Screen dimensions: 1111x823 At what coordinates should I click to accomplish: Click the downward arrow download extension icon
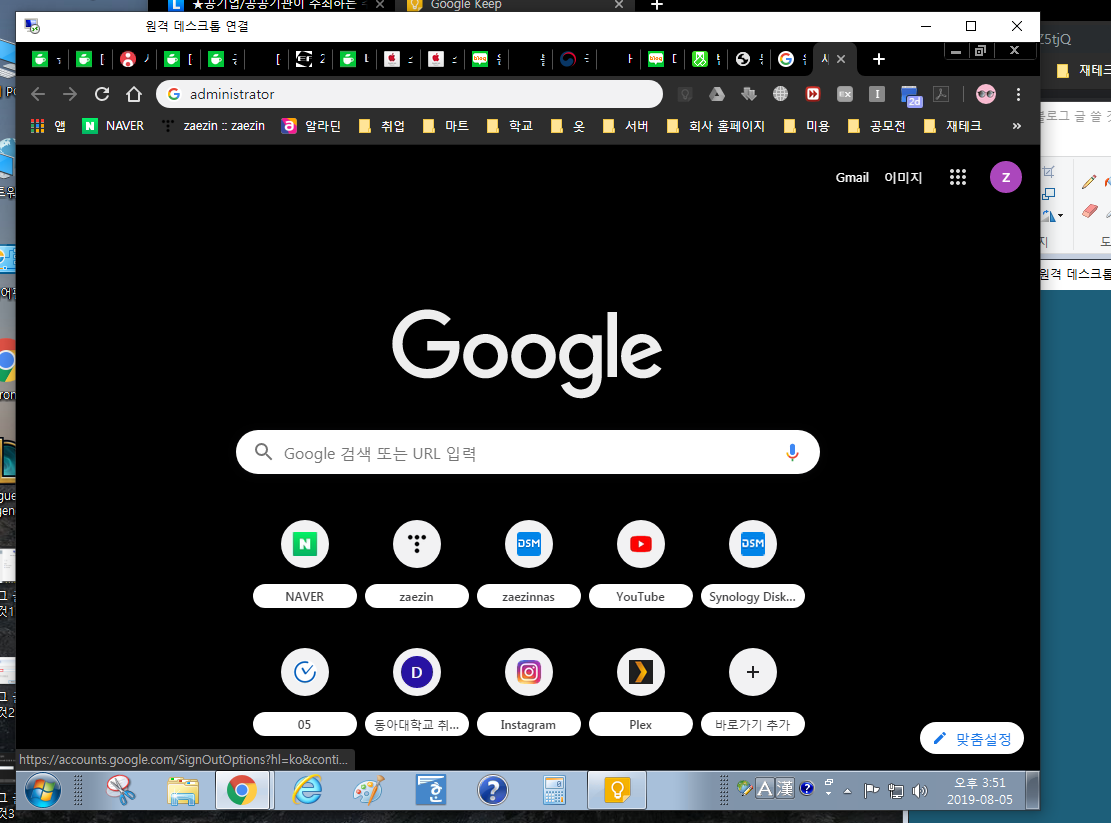point(748,94)
